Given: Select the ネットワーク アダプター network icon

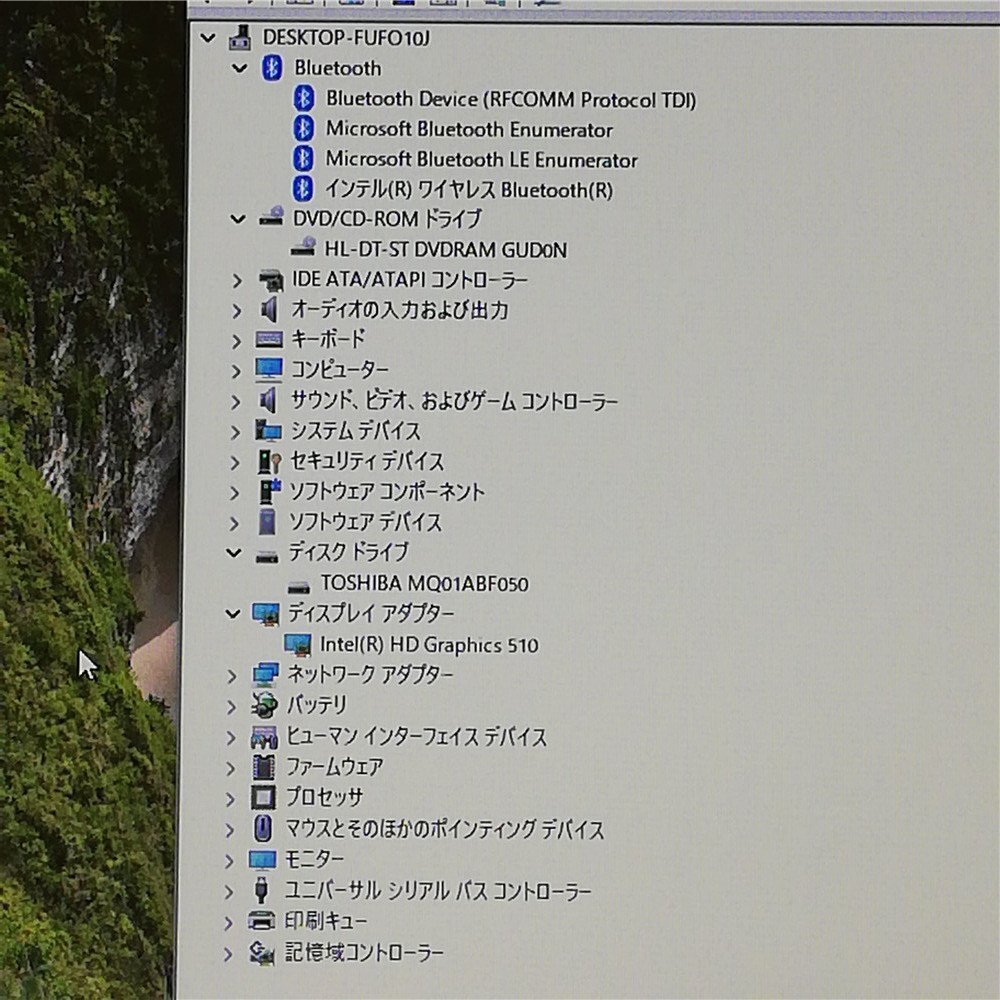Looking at the screenshot, I should (x=266, y=675).
